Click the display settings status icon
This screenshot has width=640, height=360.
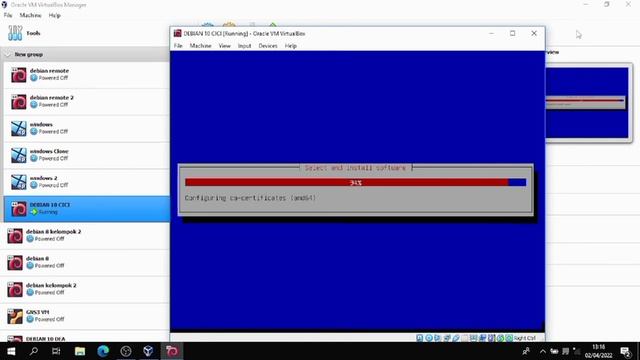pyautogui.click(x=473, y=338)
